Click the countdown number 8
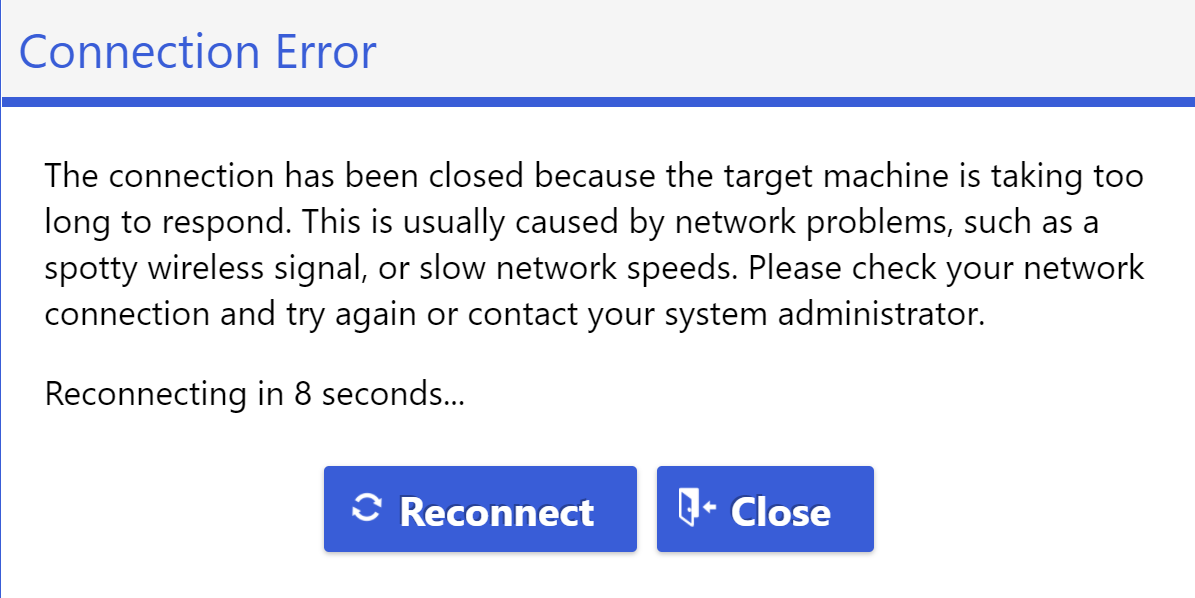 click(x=303, y=394)
